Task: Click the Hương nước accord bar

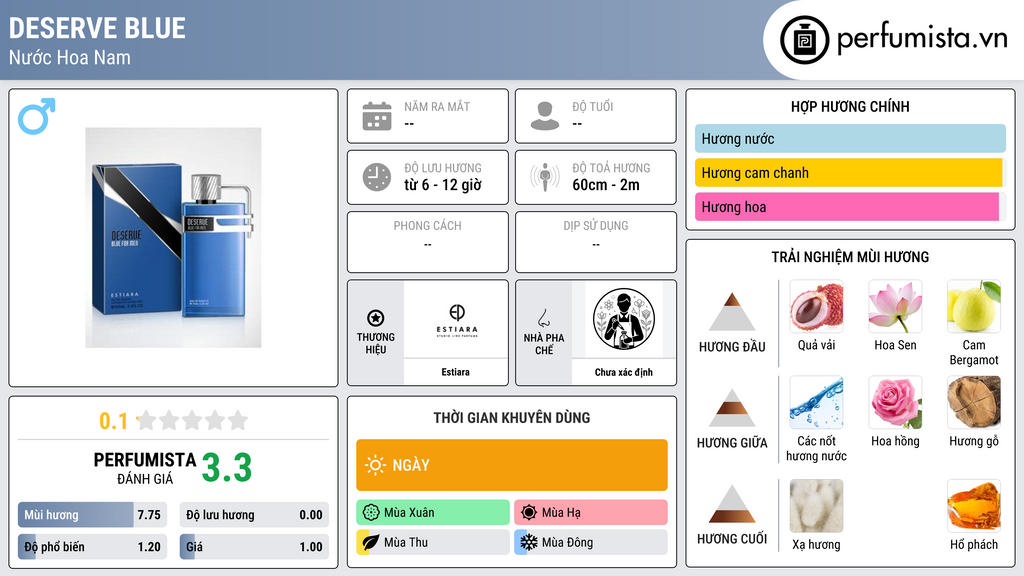Action: click(x=850, y=138)
